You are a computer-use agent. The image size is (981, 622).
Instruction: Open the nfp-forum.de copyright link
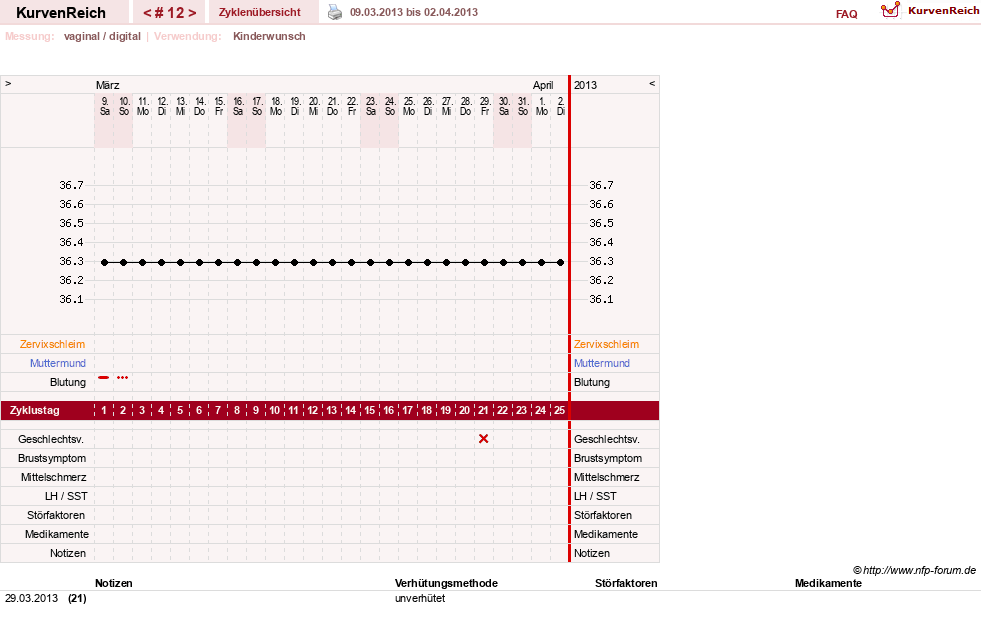coord(914,570)
